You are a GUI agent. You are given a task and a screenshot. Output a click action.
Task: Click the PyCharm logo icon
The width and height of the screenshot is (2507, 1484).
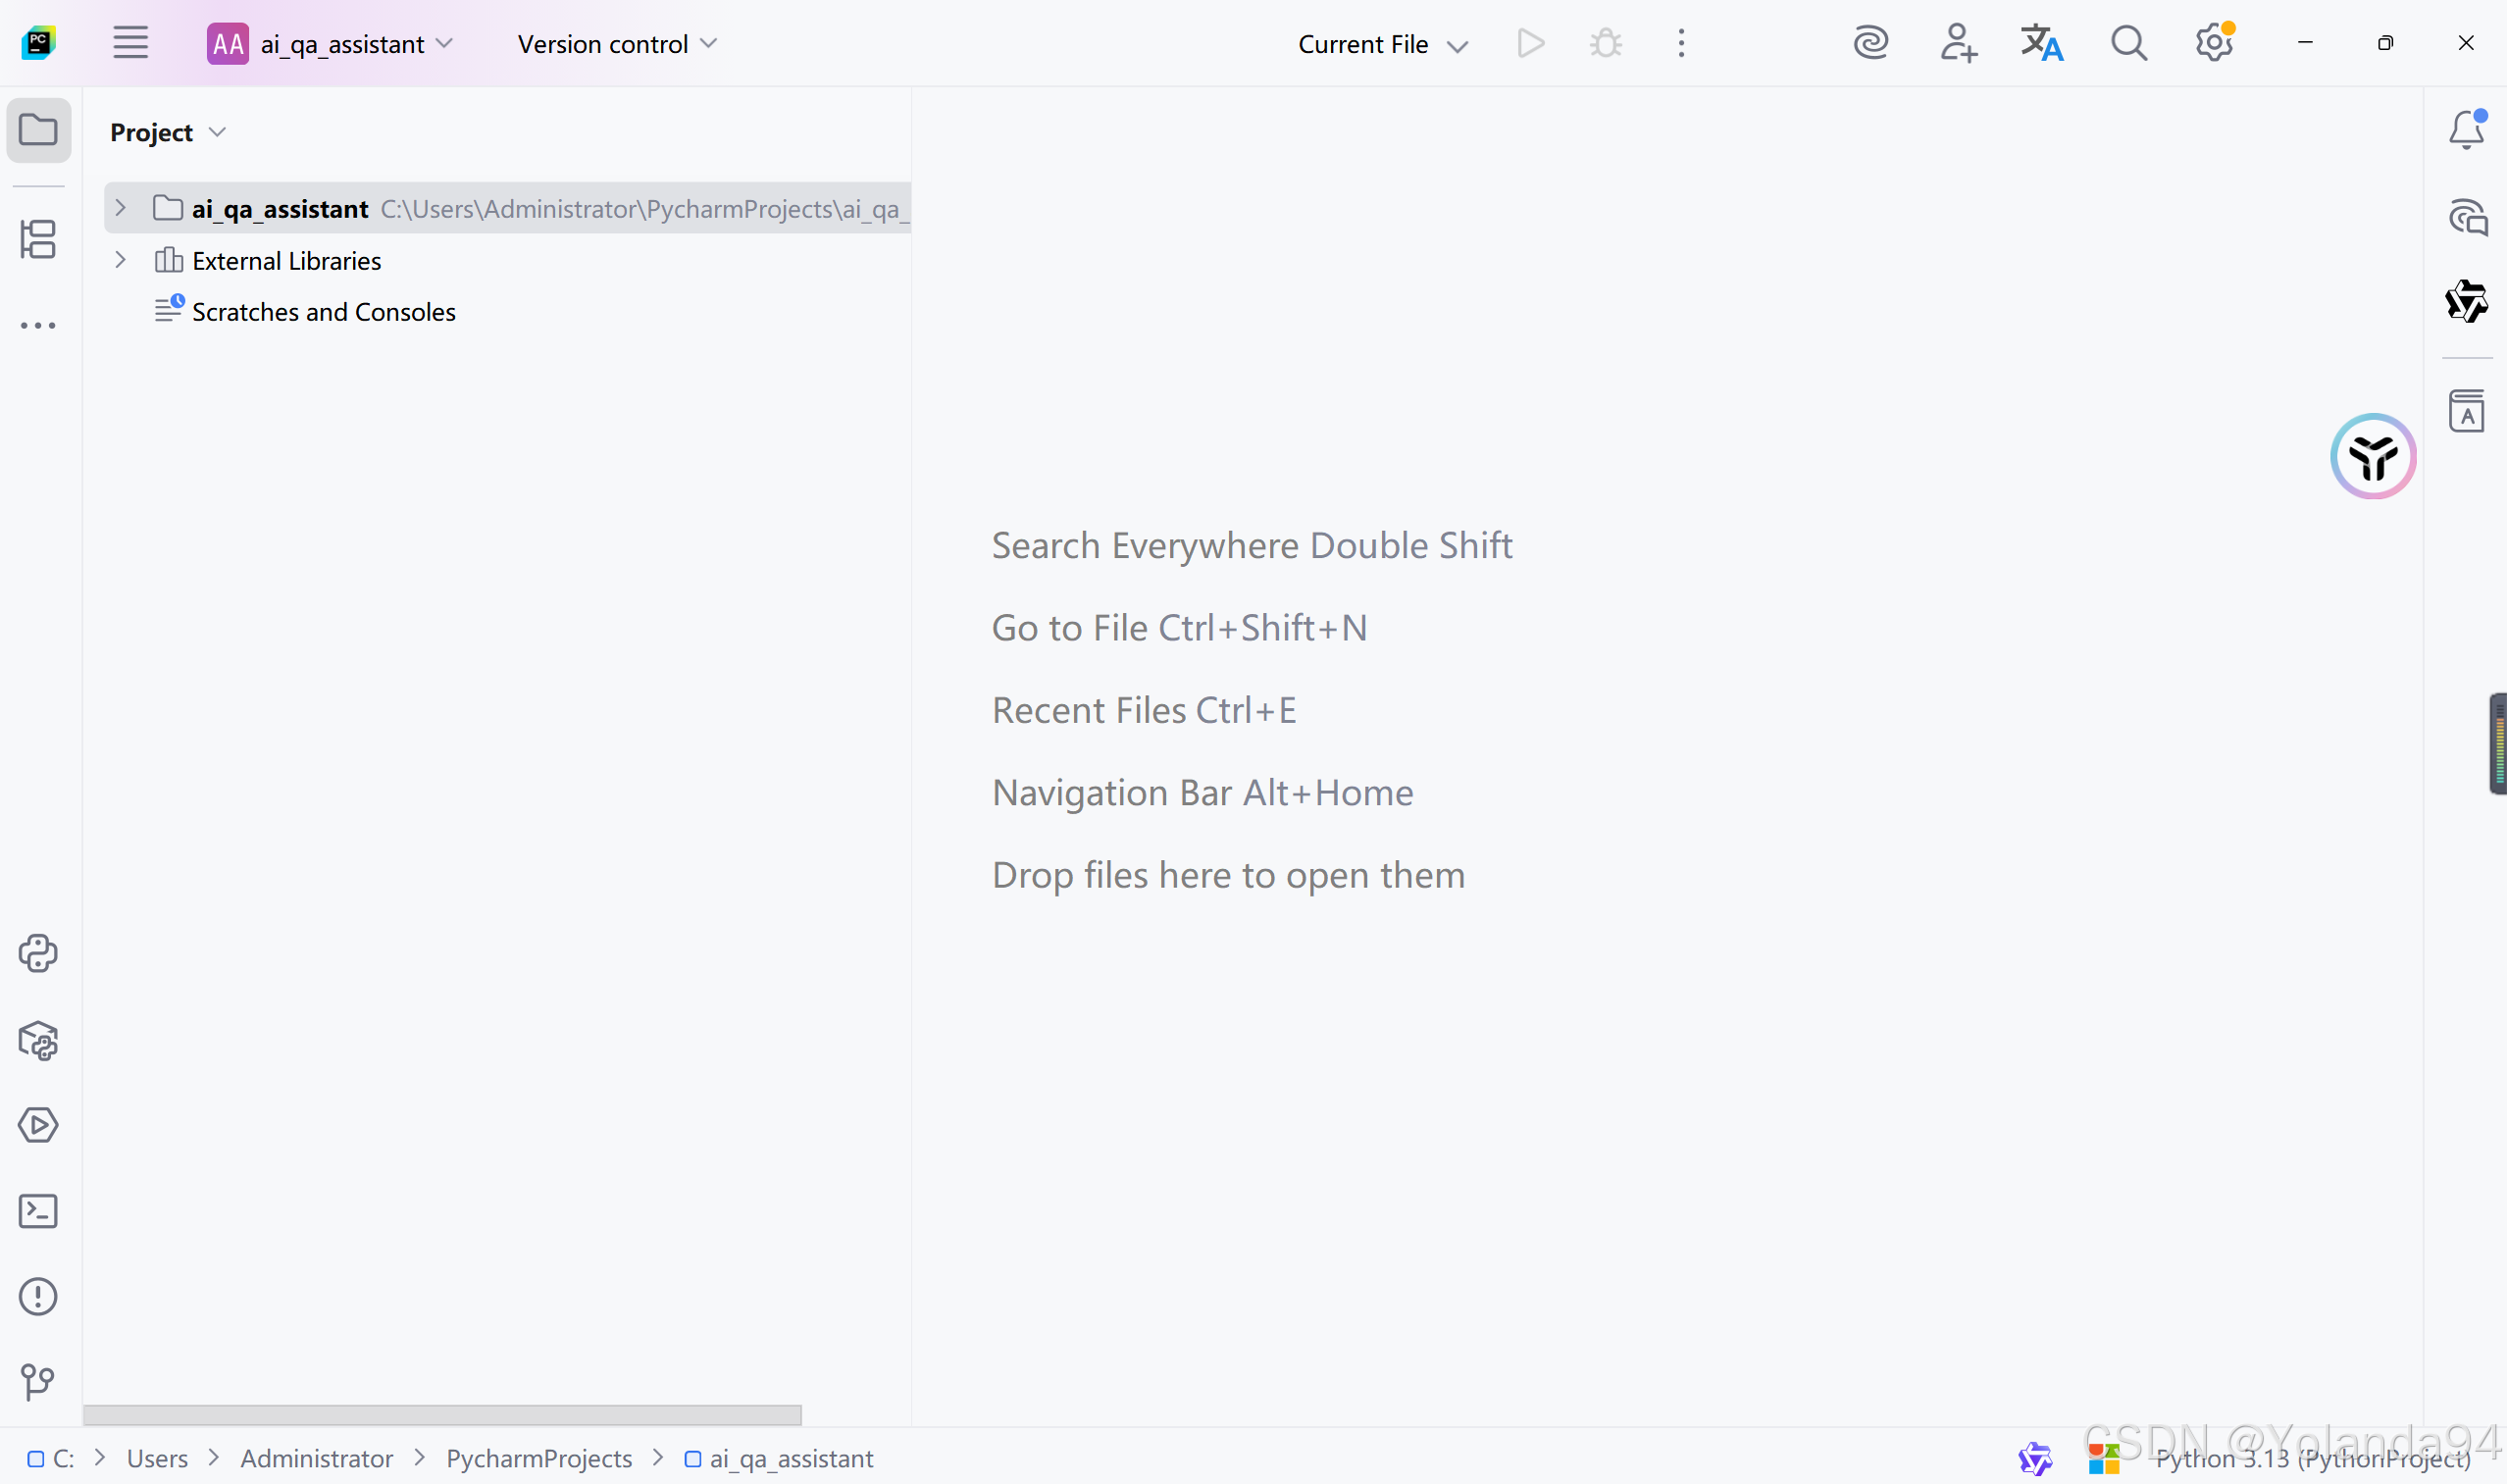pos(39,43)
